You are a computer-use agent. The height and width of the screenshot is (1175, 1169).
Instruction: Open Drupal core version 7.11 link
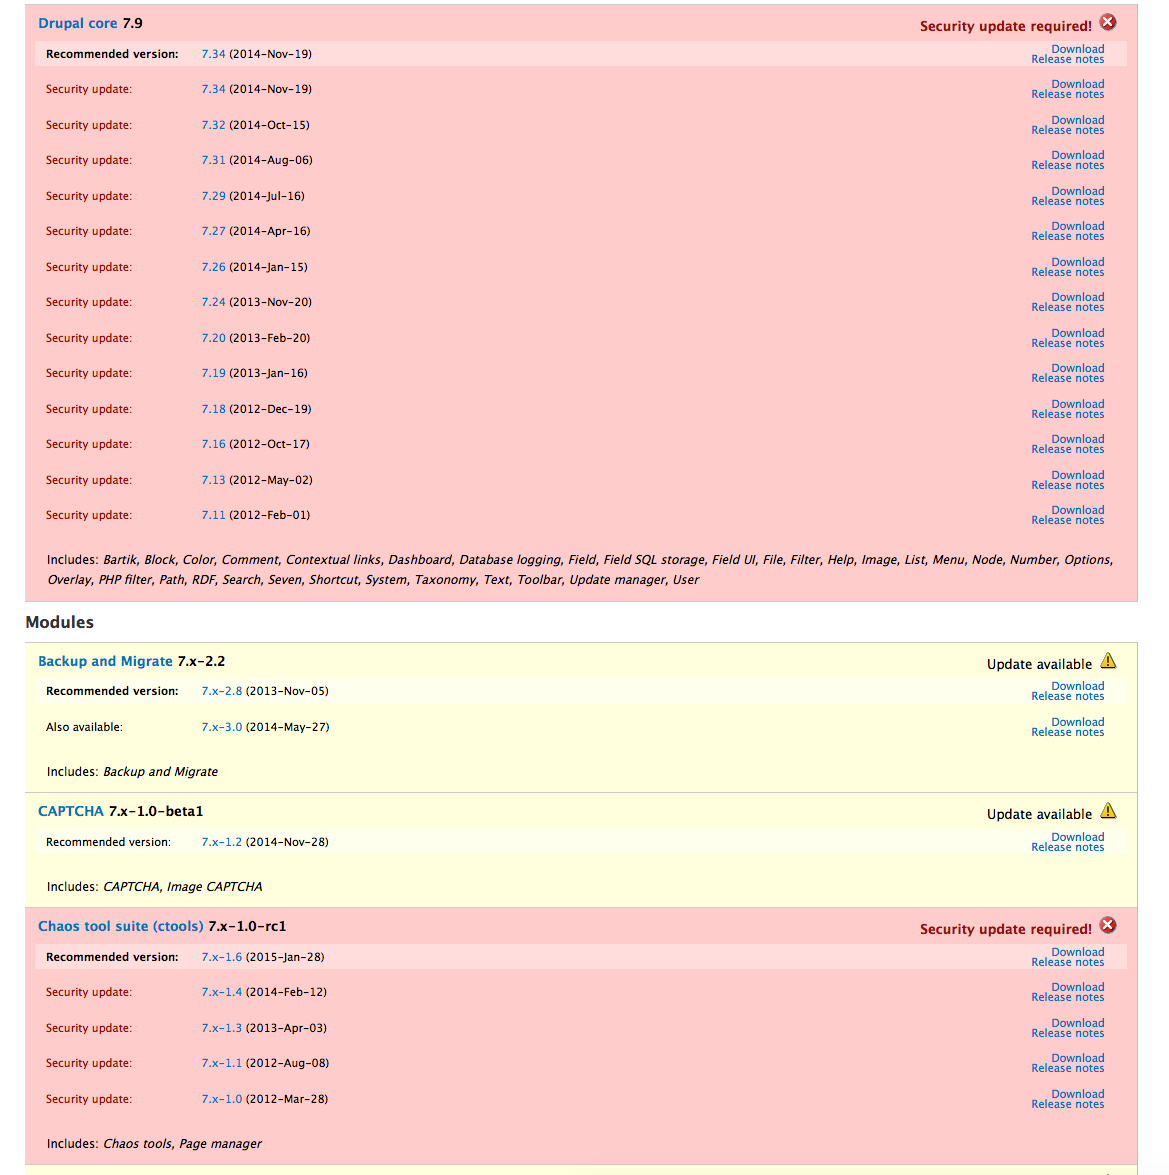click(214, 516)
